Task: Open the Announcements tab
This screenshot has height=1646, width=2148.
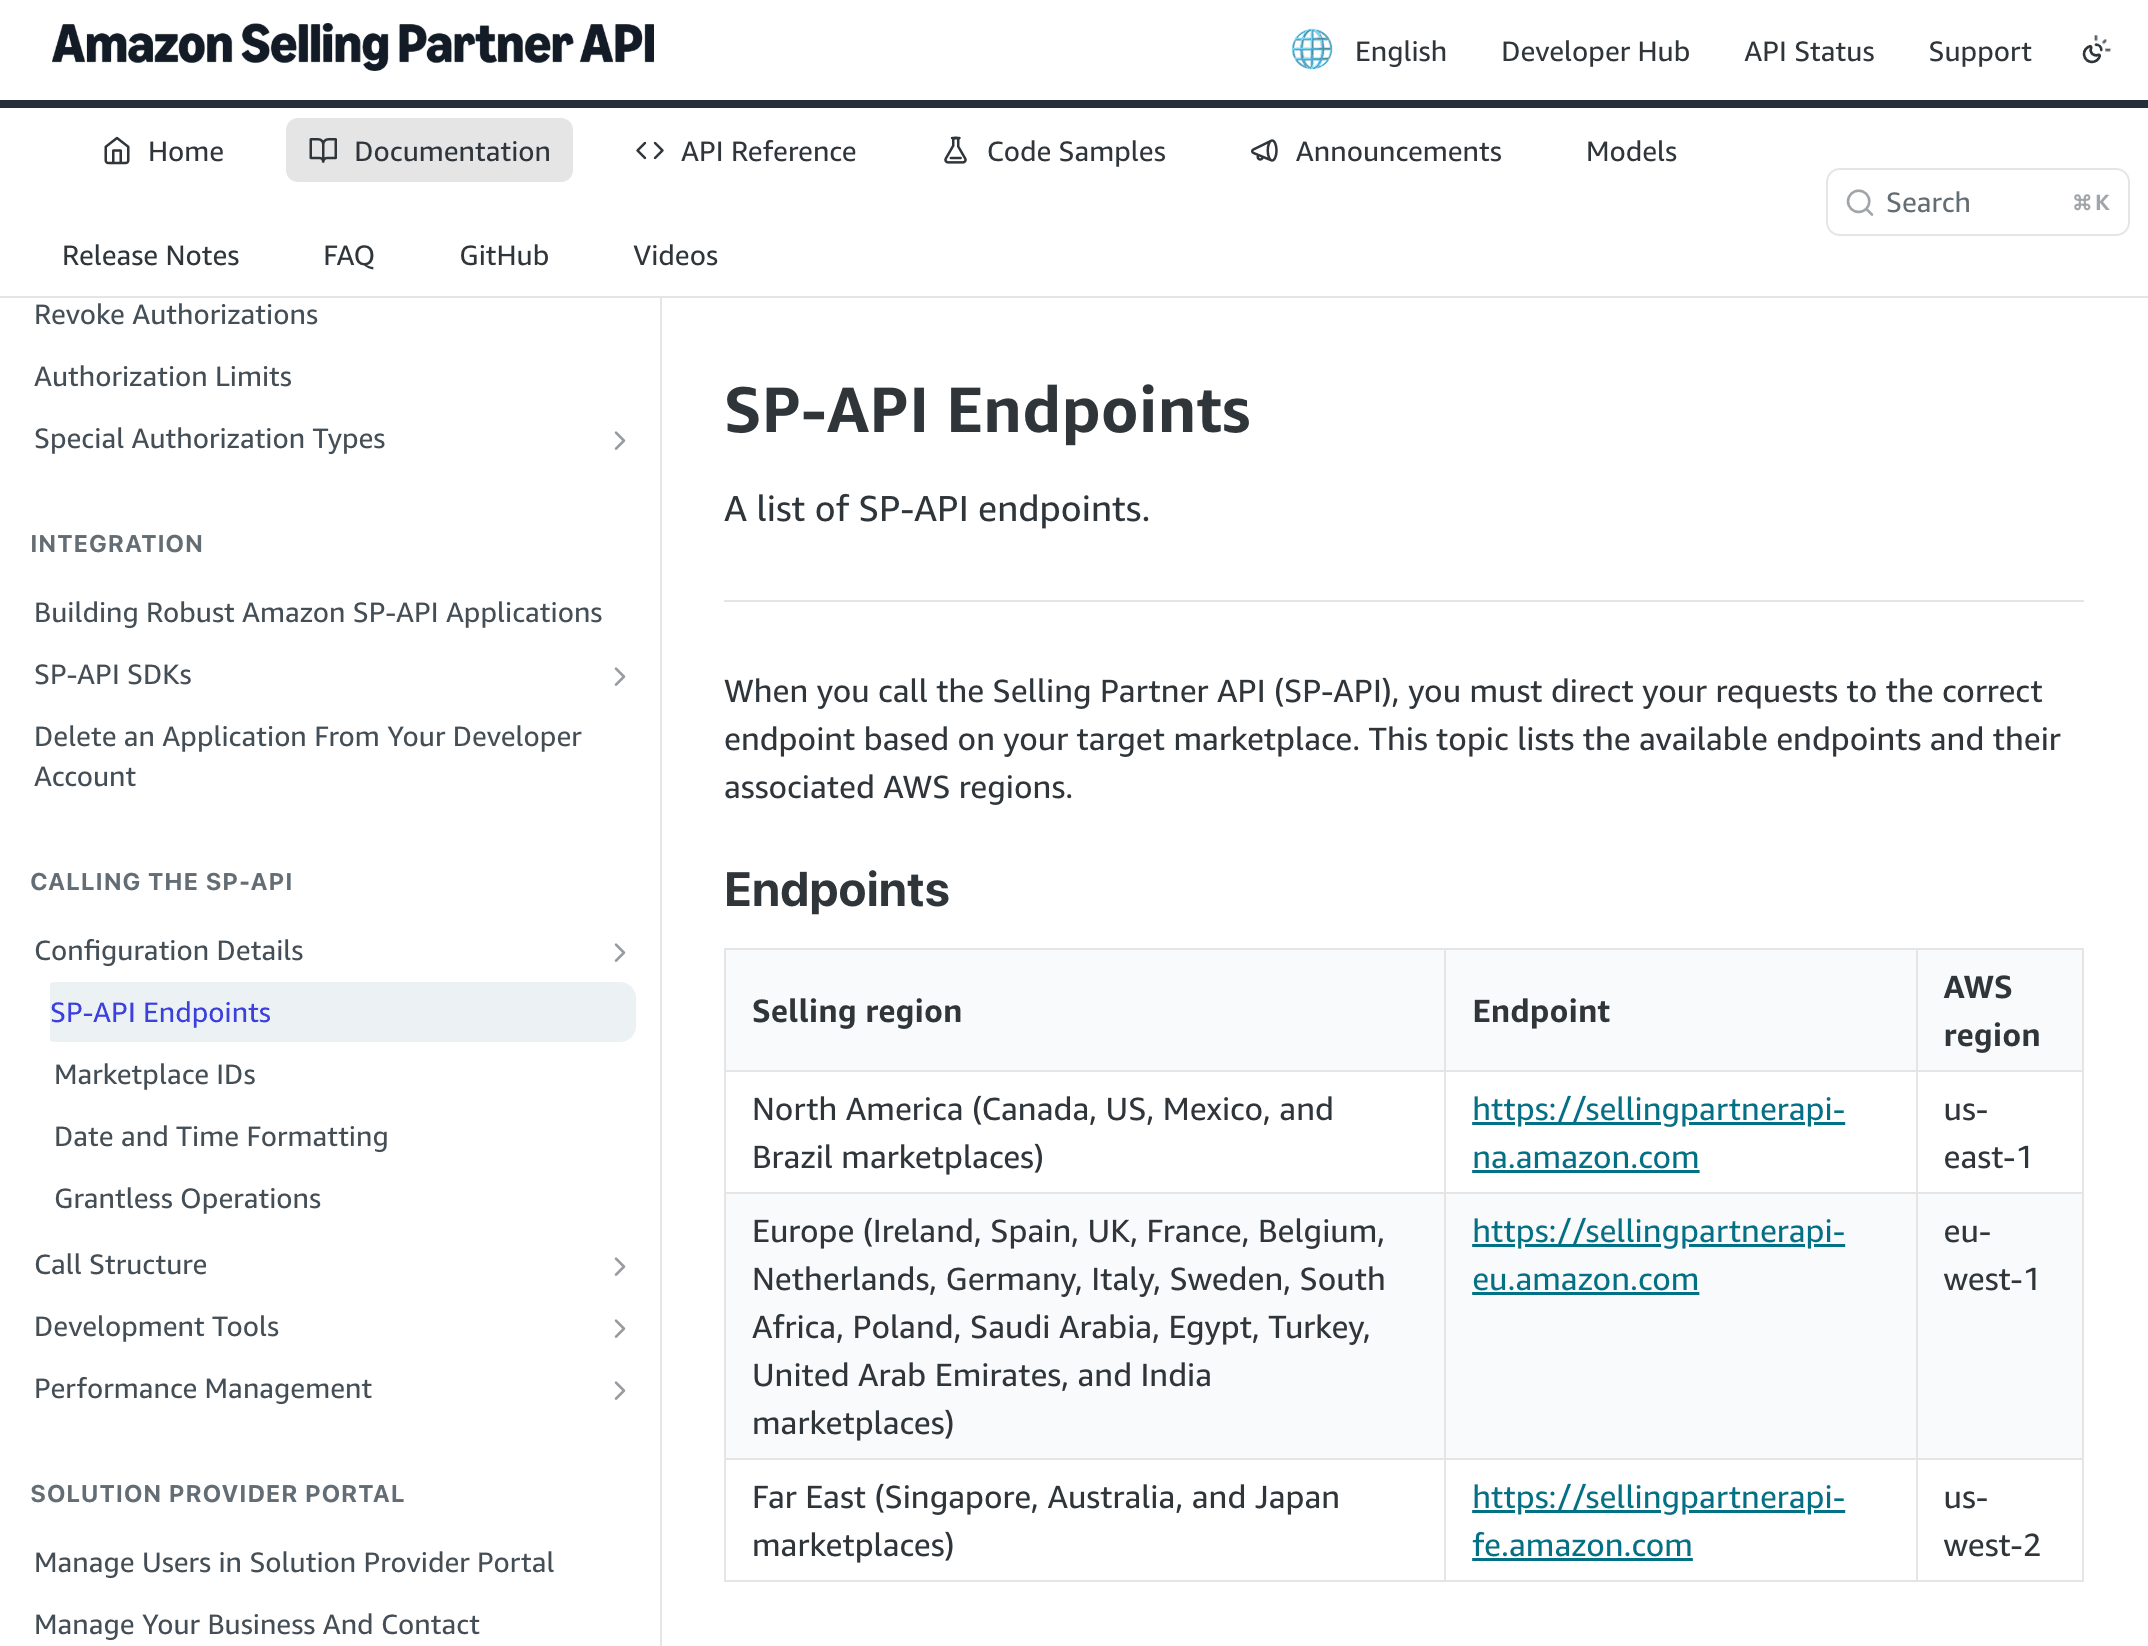Action: point(1375,151)
